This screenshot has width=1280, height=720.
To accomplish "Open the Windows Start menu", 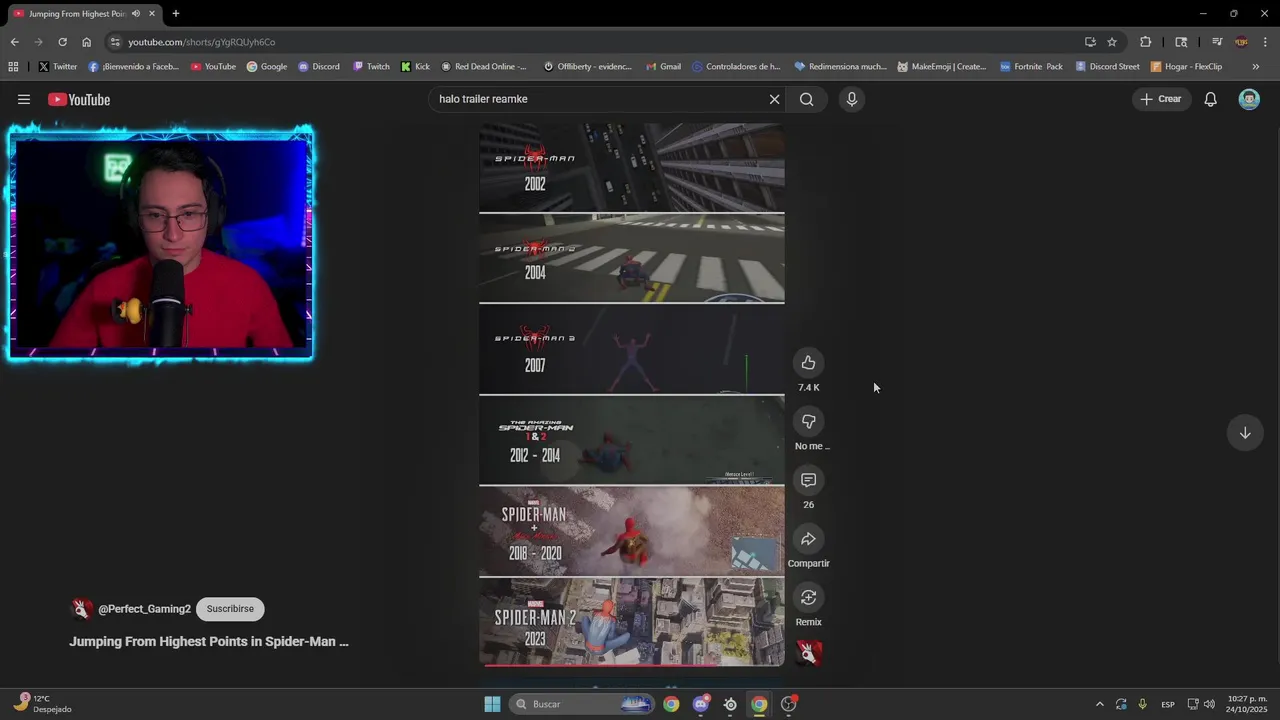I will click(x=492, y=704).
